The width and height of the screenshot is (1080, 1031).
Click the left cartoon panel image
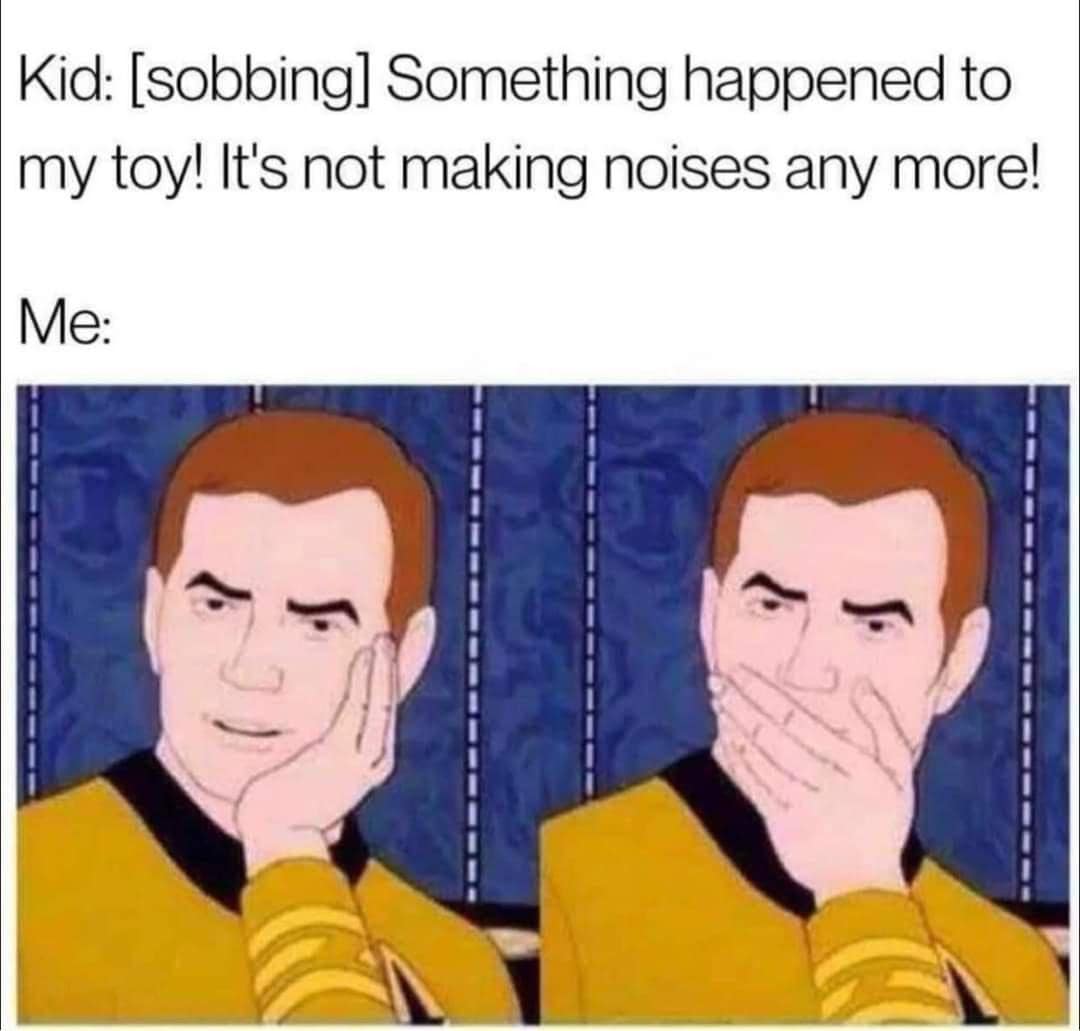272,706
